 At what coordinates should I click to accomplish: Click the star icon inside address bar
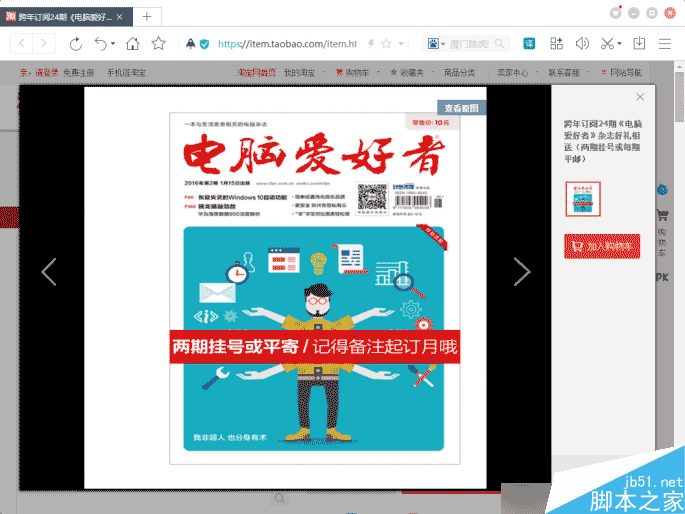click(386, 44)
